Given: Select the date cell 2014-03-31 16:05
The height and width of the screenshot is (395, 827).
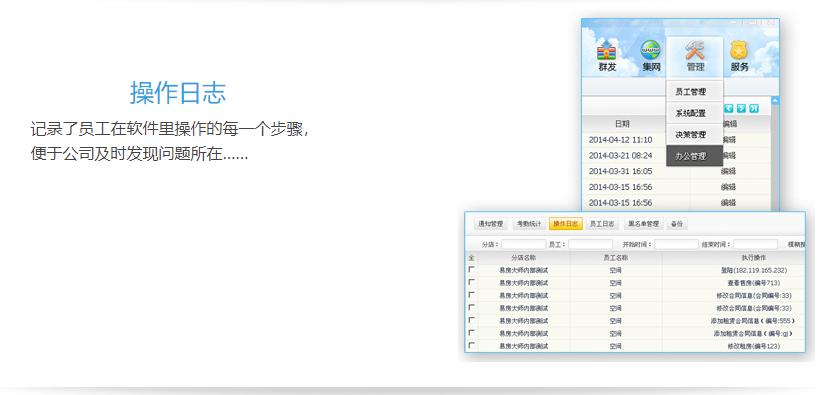Looking at the screenshot, I should [x=620, y=171].
